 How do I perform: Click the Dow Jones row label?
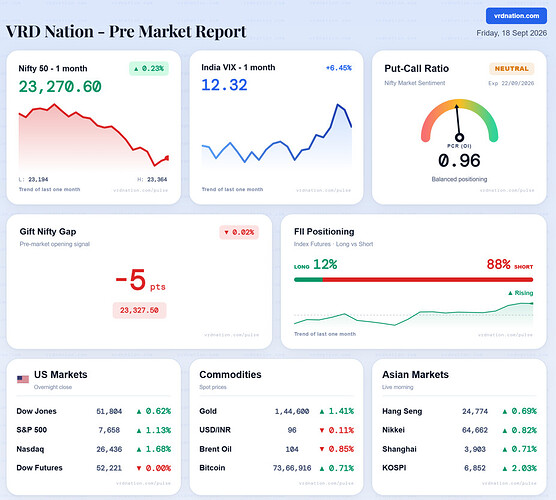(37, 411)
